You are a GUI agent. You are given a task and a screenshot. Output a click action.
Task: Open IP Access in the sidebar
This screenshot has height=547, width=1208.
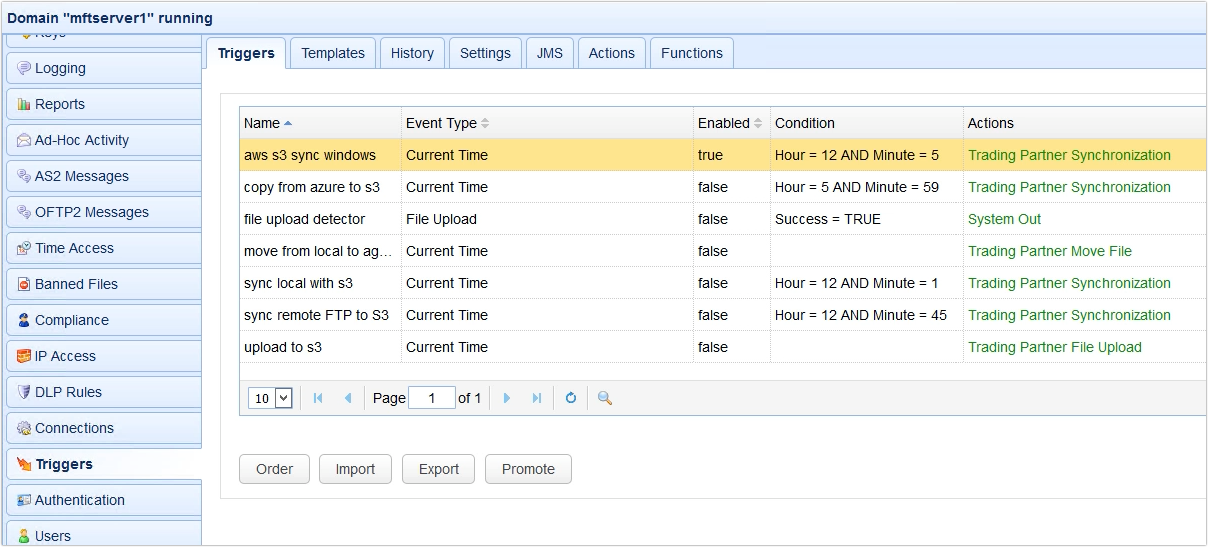click(65, 356)
